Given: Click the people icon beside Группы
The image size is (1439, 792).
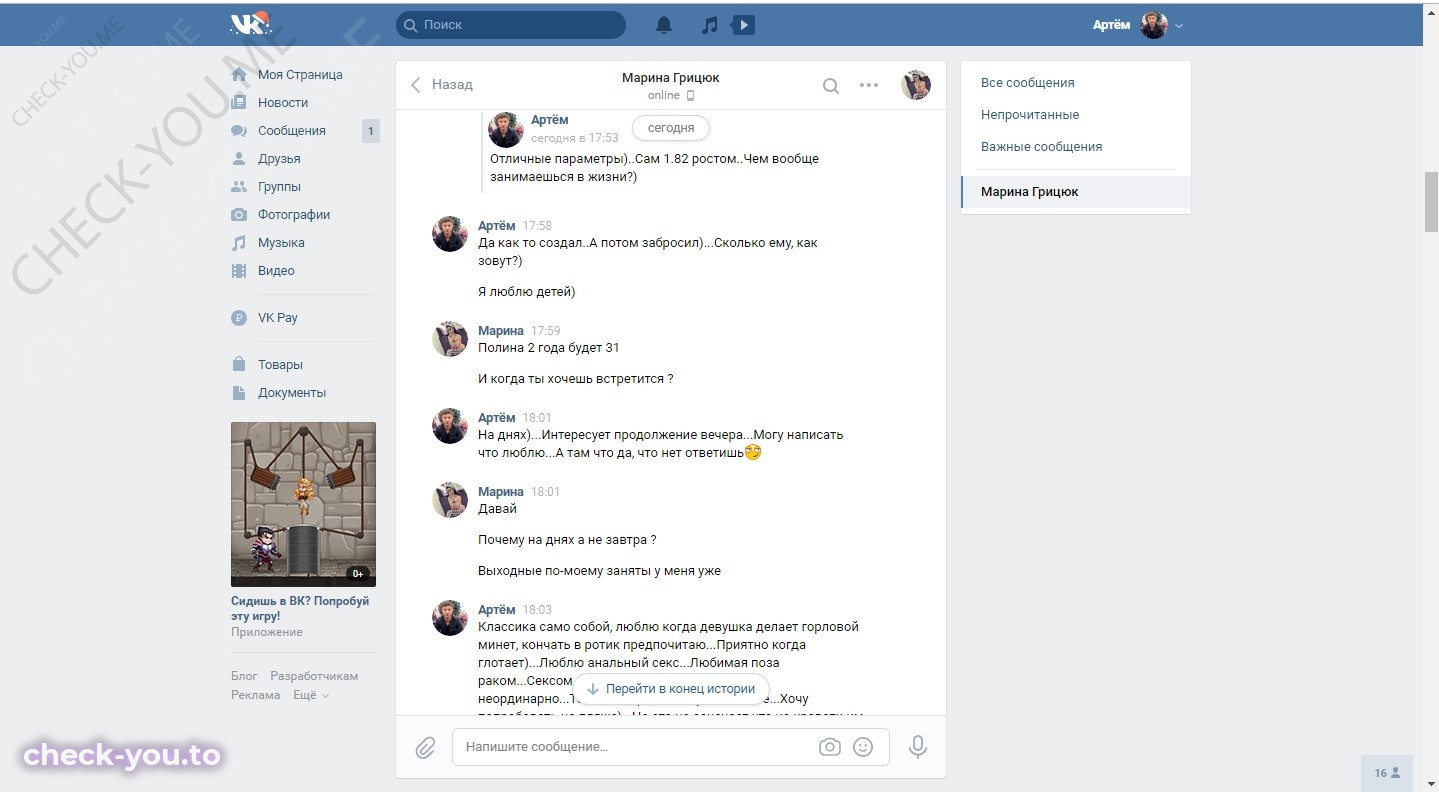Looking at the screenshot, I should click(x=239, y=187).
